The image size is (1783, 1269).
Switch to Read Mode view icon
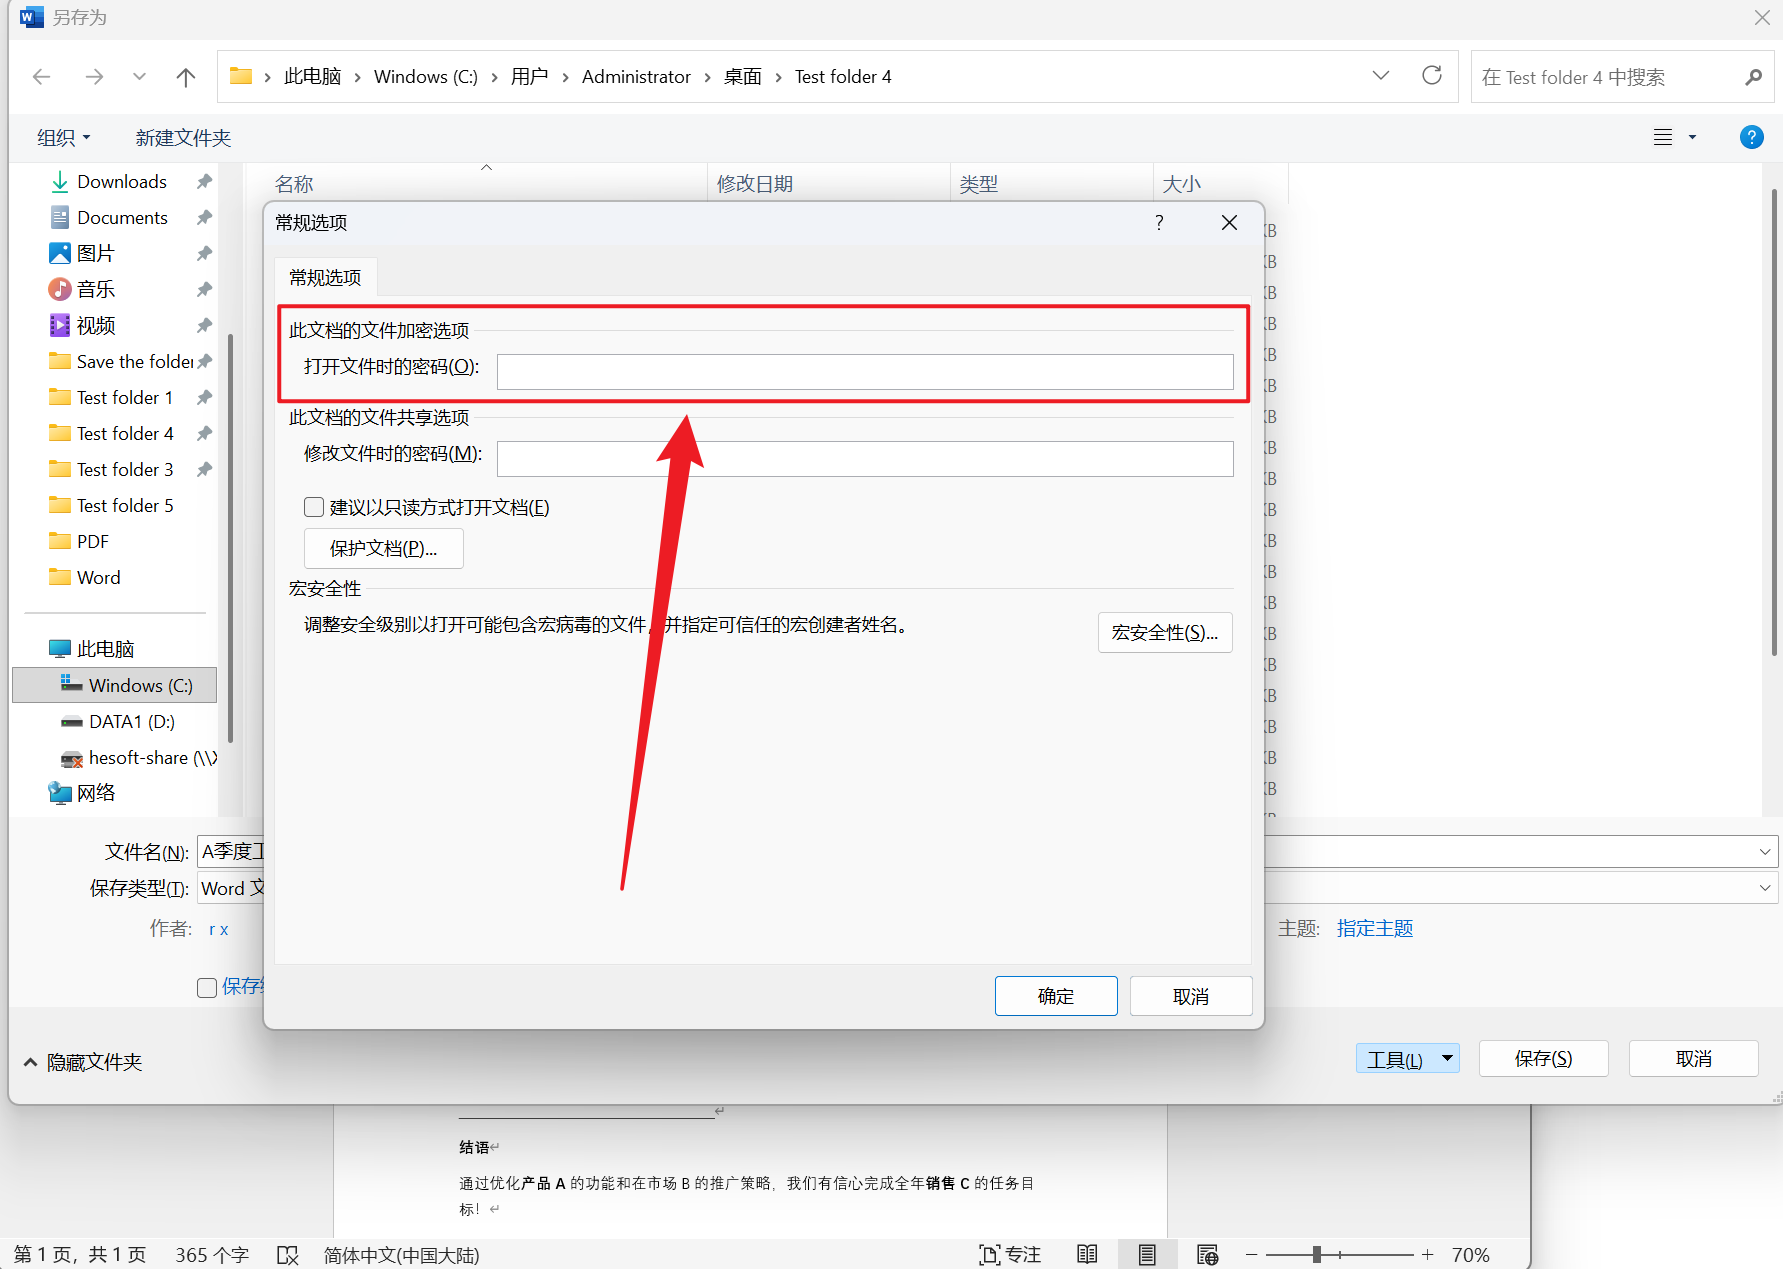[1087, 1253]
